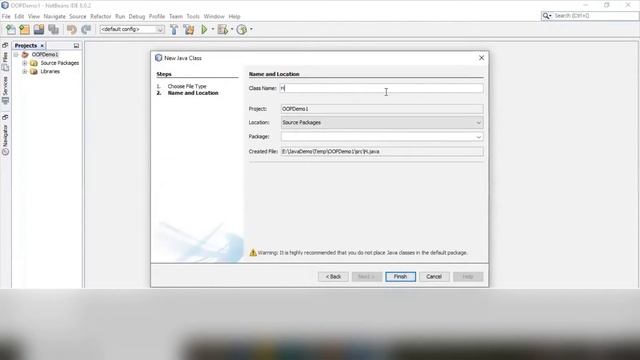Select Source Packages in tree

click(x=60, y=63)
